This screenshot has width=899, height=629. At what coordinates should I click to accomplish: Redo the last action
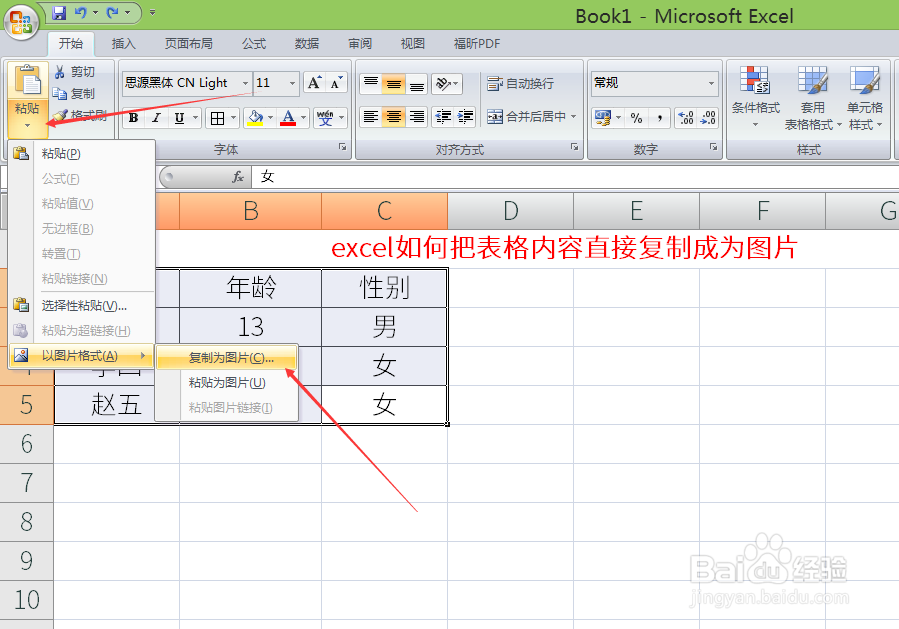point(112,13)
